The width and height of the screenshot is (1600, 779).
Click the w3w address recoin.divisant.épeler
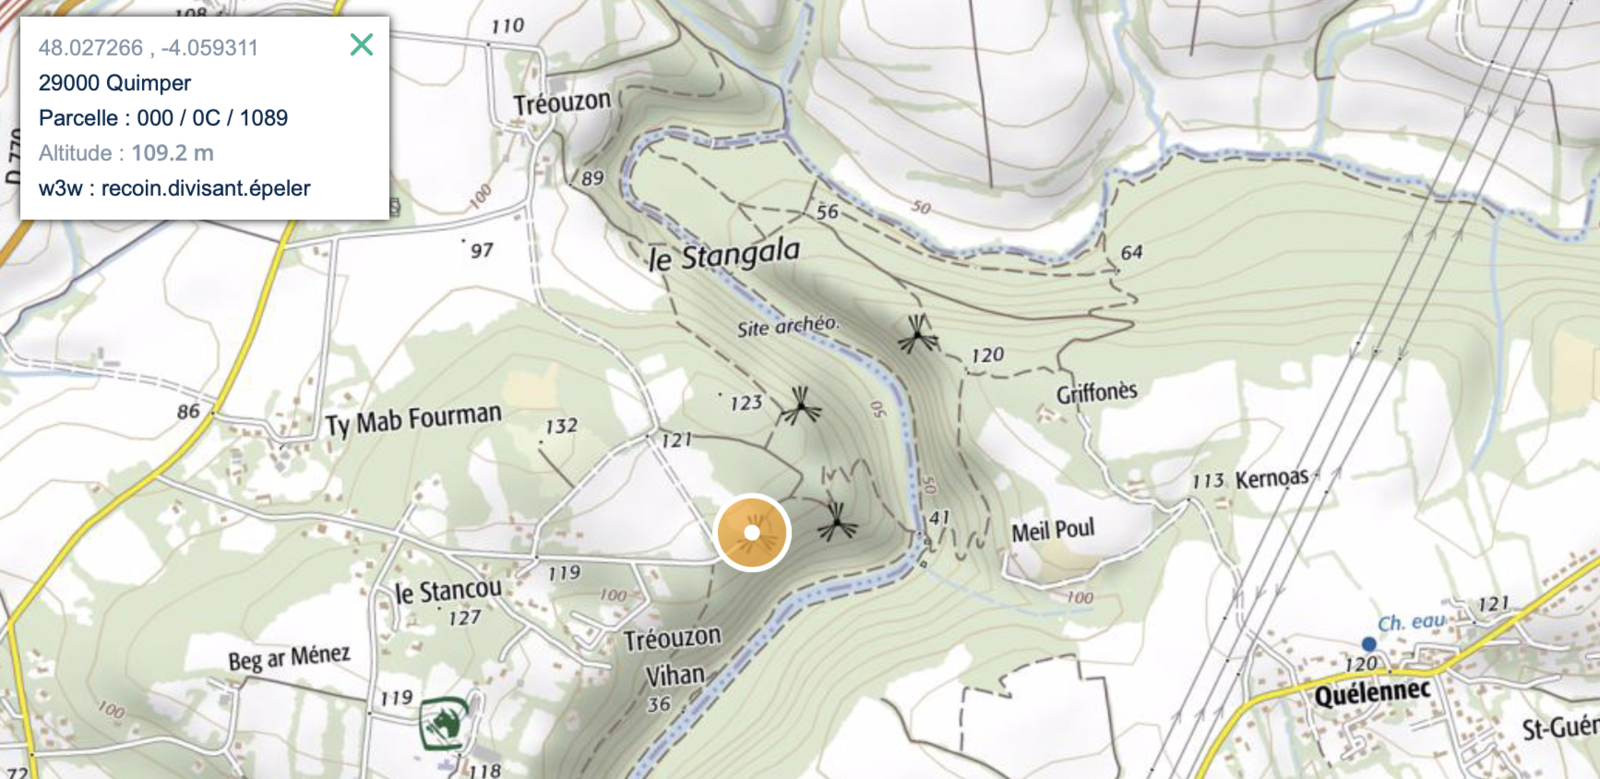pyautogui.click(x=174, y=188)
